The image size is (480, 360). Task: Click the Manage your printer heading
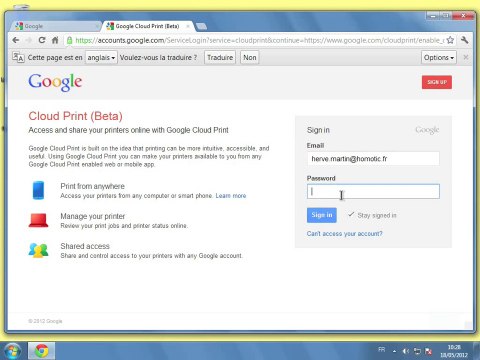click(x=93, y=216)
